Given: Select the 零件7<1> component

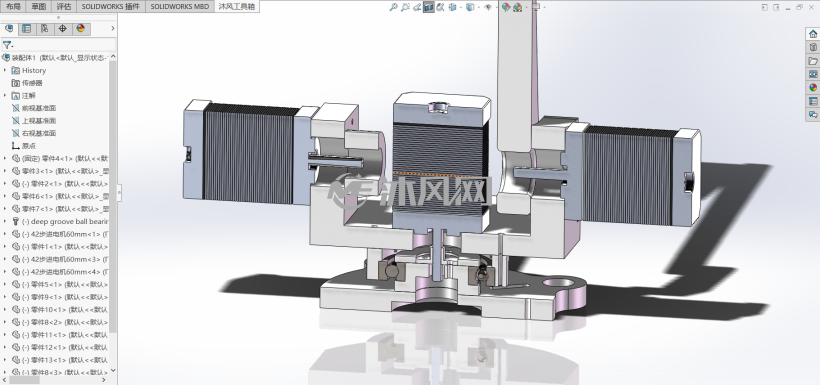Looking at the screenshot, I should pos(60,209).
